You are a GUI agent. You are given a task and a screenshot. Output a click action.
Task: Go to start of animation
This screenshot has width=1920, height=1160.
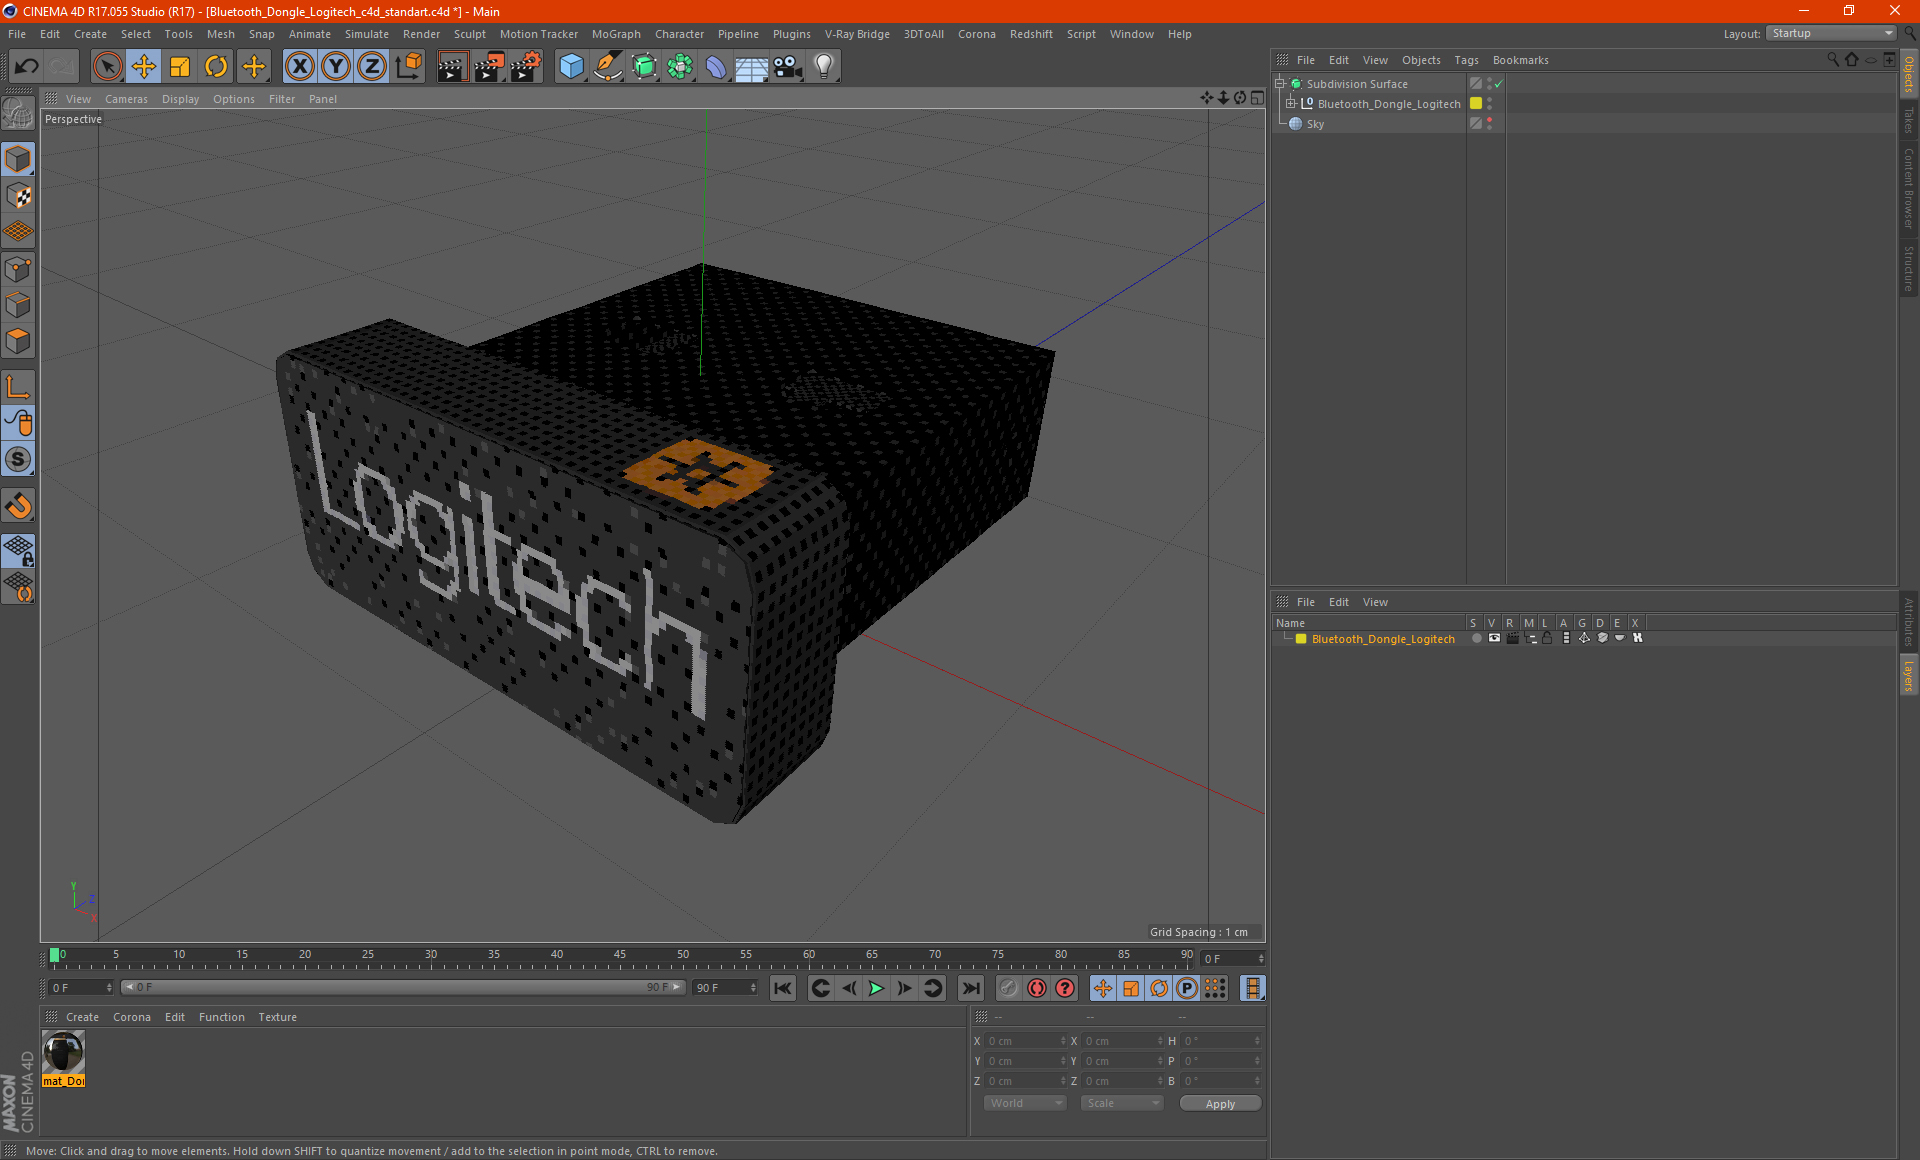tap(783, 988)
